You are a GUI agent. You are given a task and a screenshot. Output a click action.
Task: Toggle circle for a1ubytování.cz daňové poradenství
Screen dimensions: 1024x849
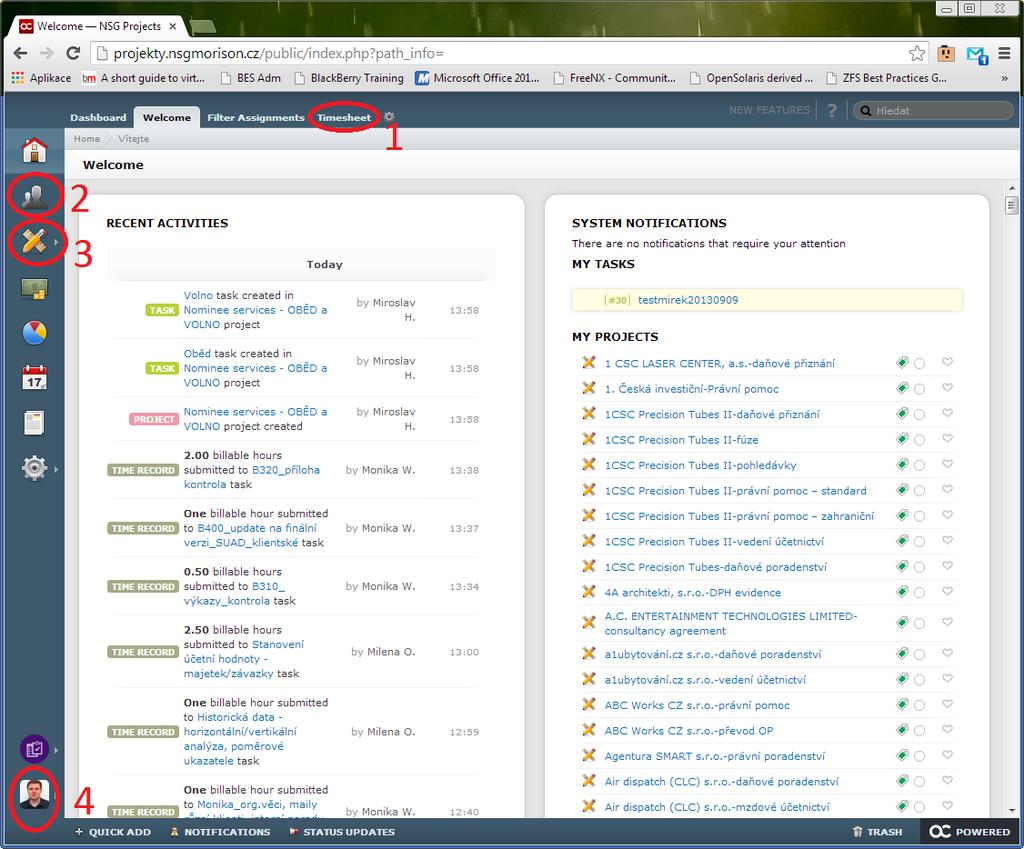[920, 654]
